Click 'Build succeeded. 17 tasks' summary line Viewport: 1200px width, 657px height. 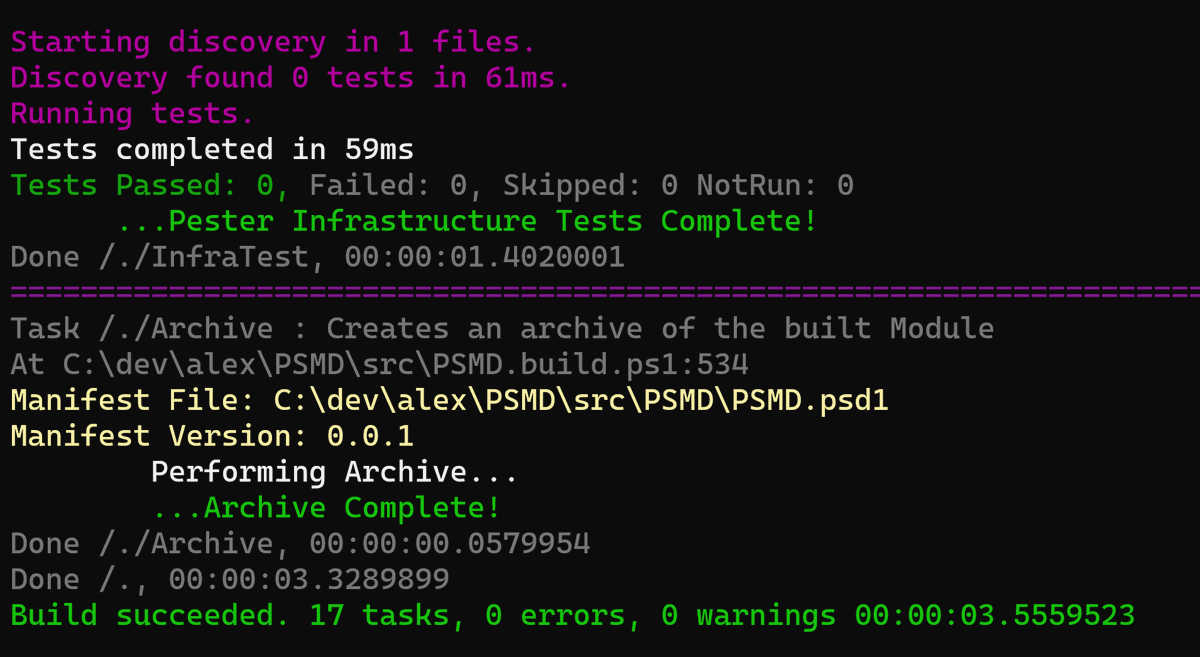[x=572, y=616]
